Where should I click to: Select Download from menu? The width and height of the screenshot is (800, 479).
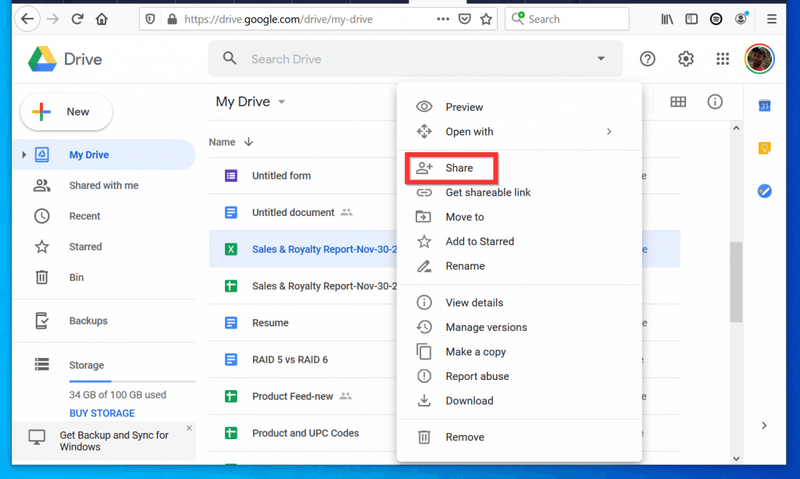519,400
